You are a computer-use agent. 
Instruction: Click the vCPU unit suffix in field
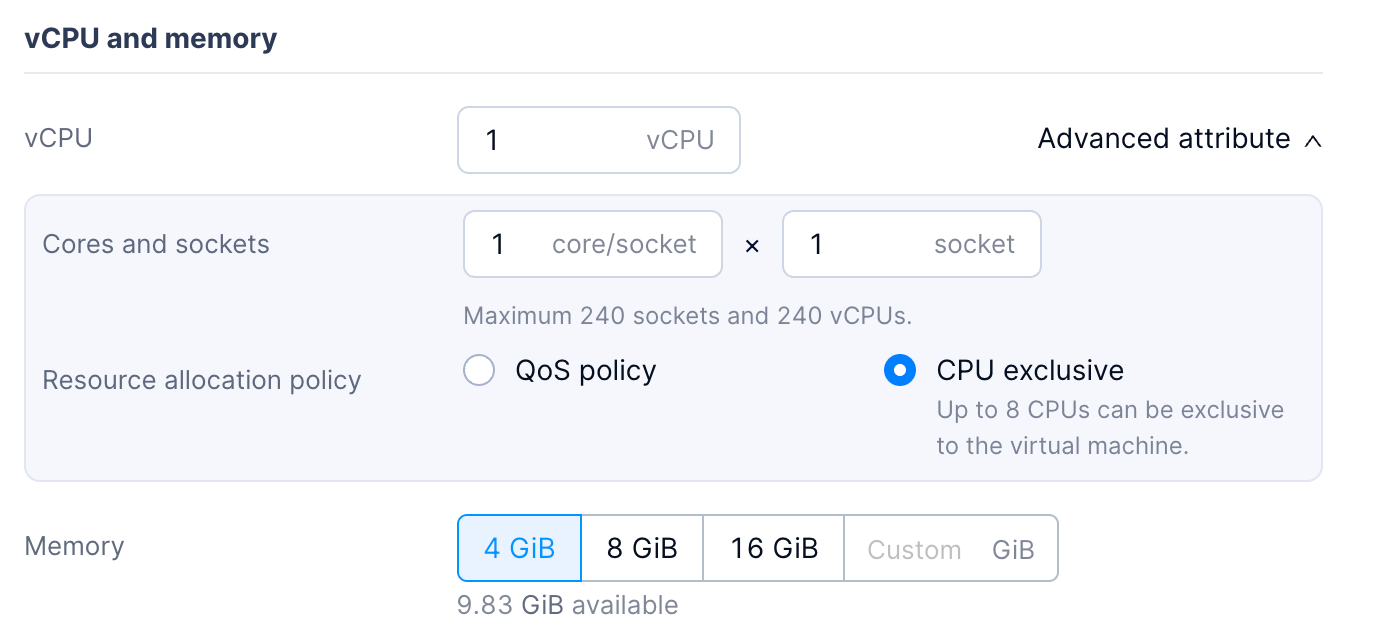click(x=680, y=140)
